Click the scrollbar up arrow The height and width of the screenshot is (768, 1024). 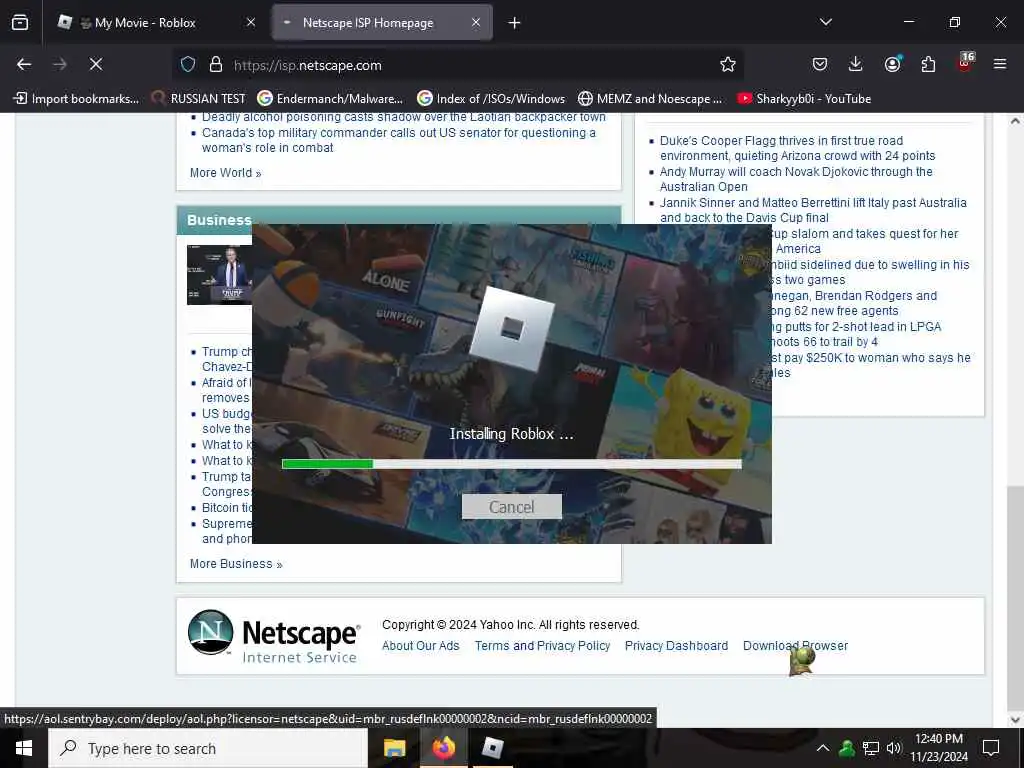coord(1015,121)
